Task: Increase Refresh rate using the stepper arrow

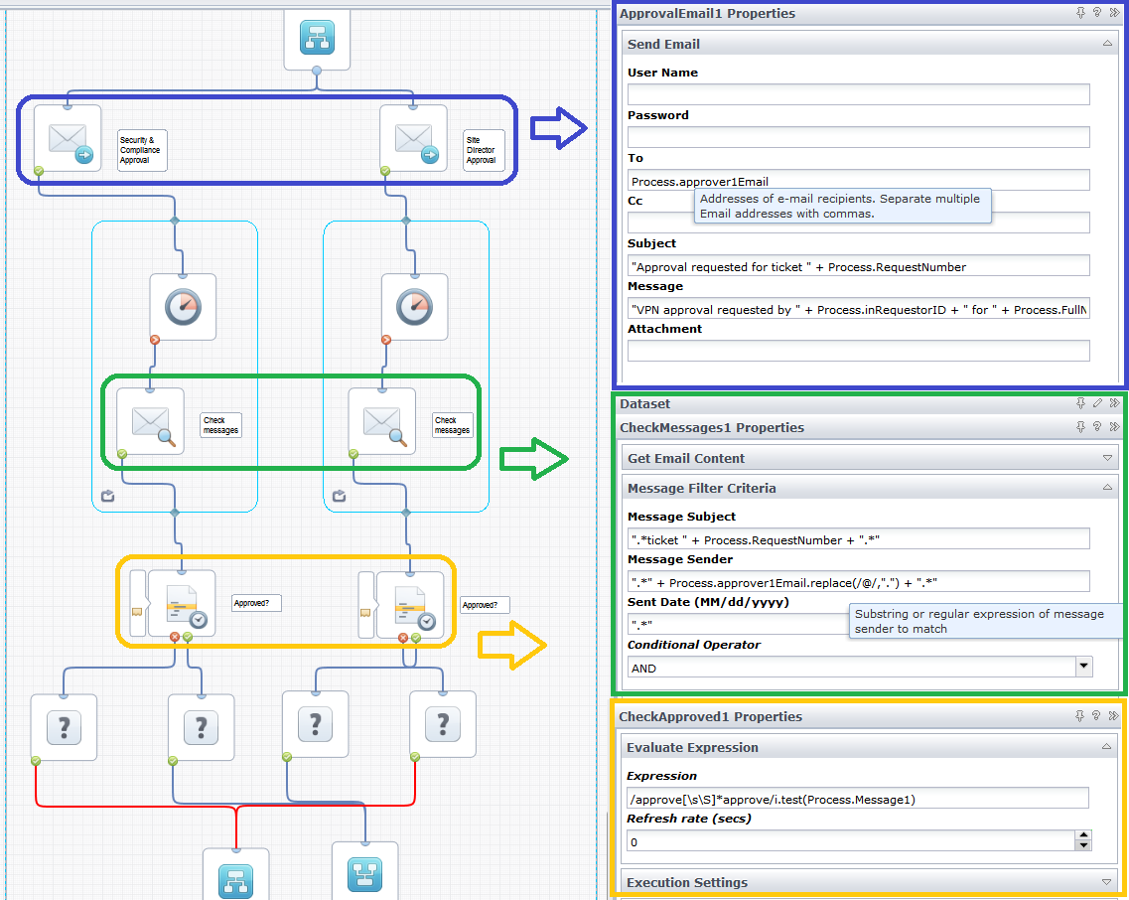Action: 1083,835
